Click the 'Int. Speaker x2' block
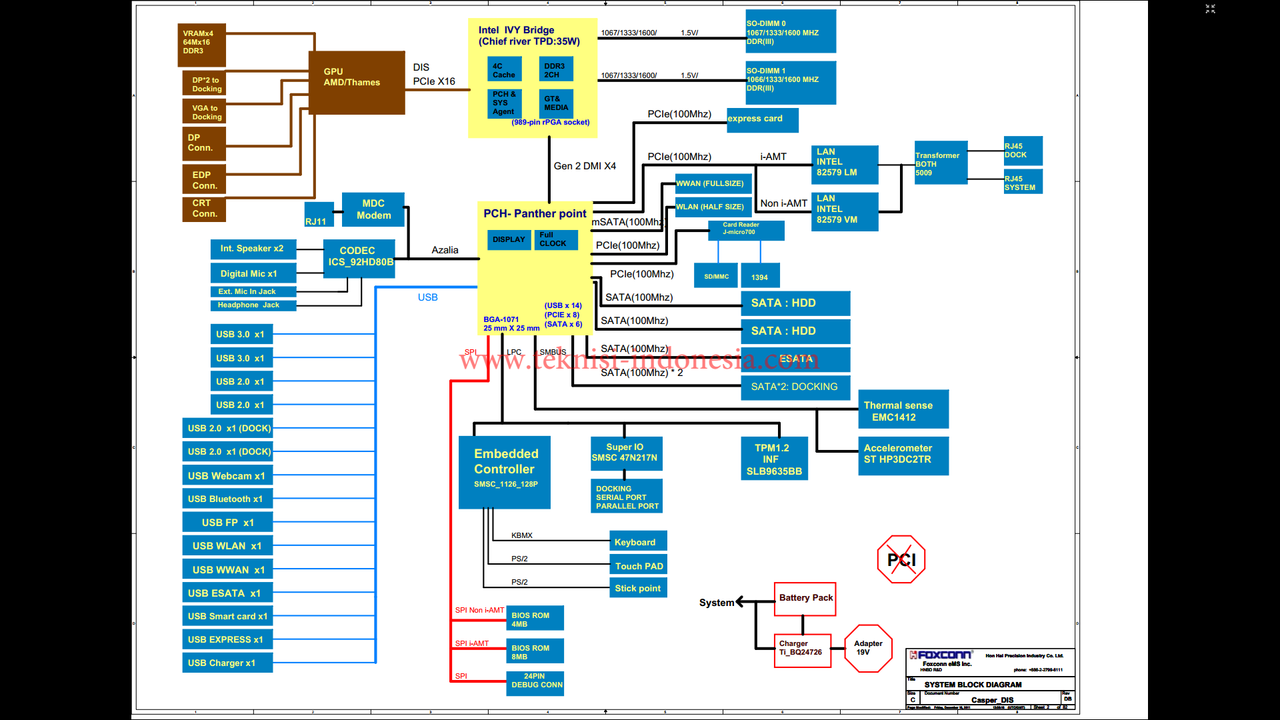This screenshot has height=720, width=1280. pos(252,248)
